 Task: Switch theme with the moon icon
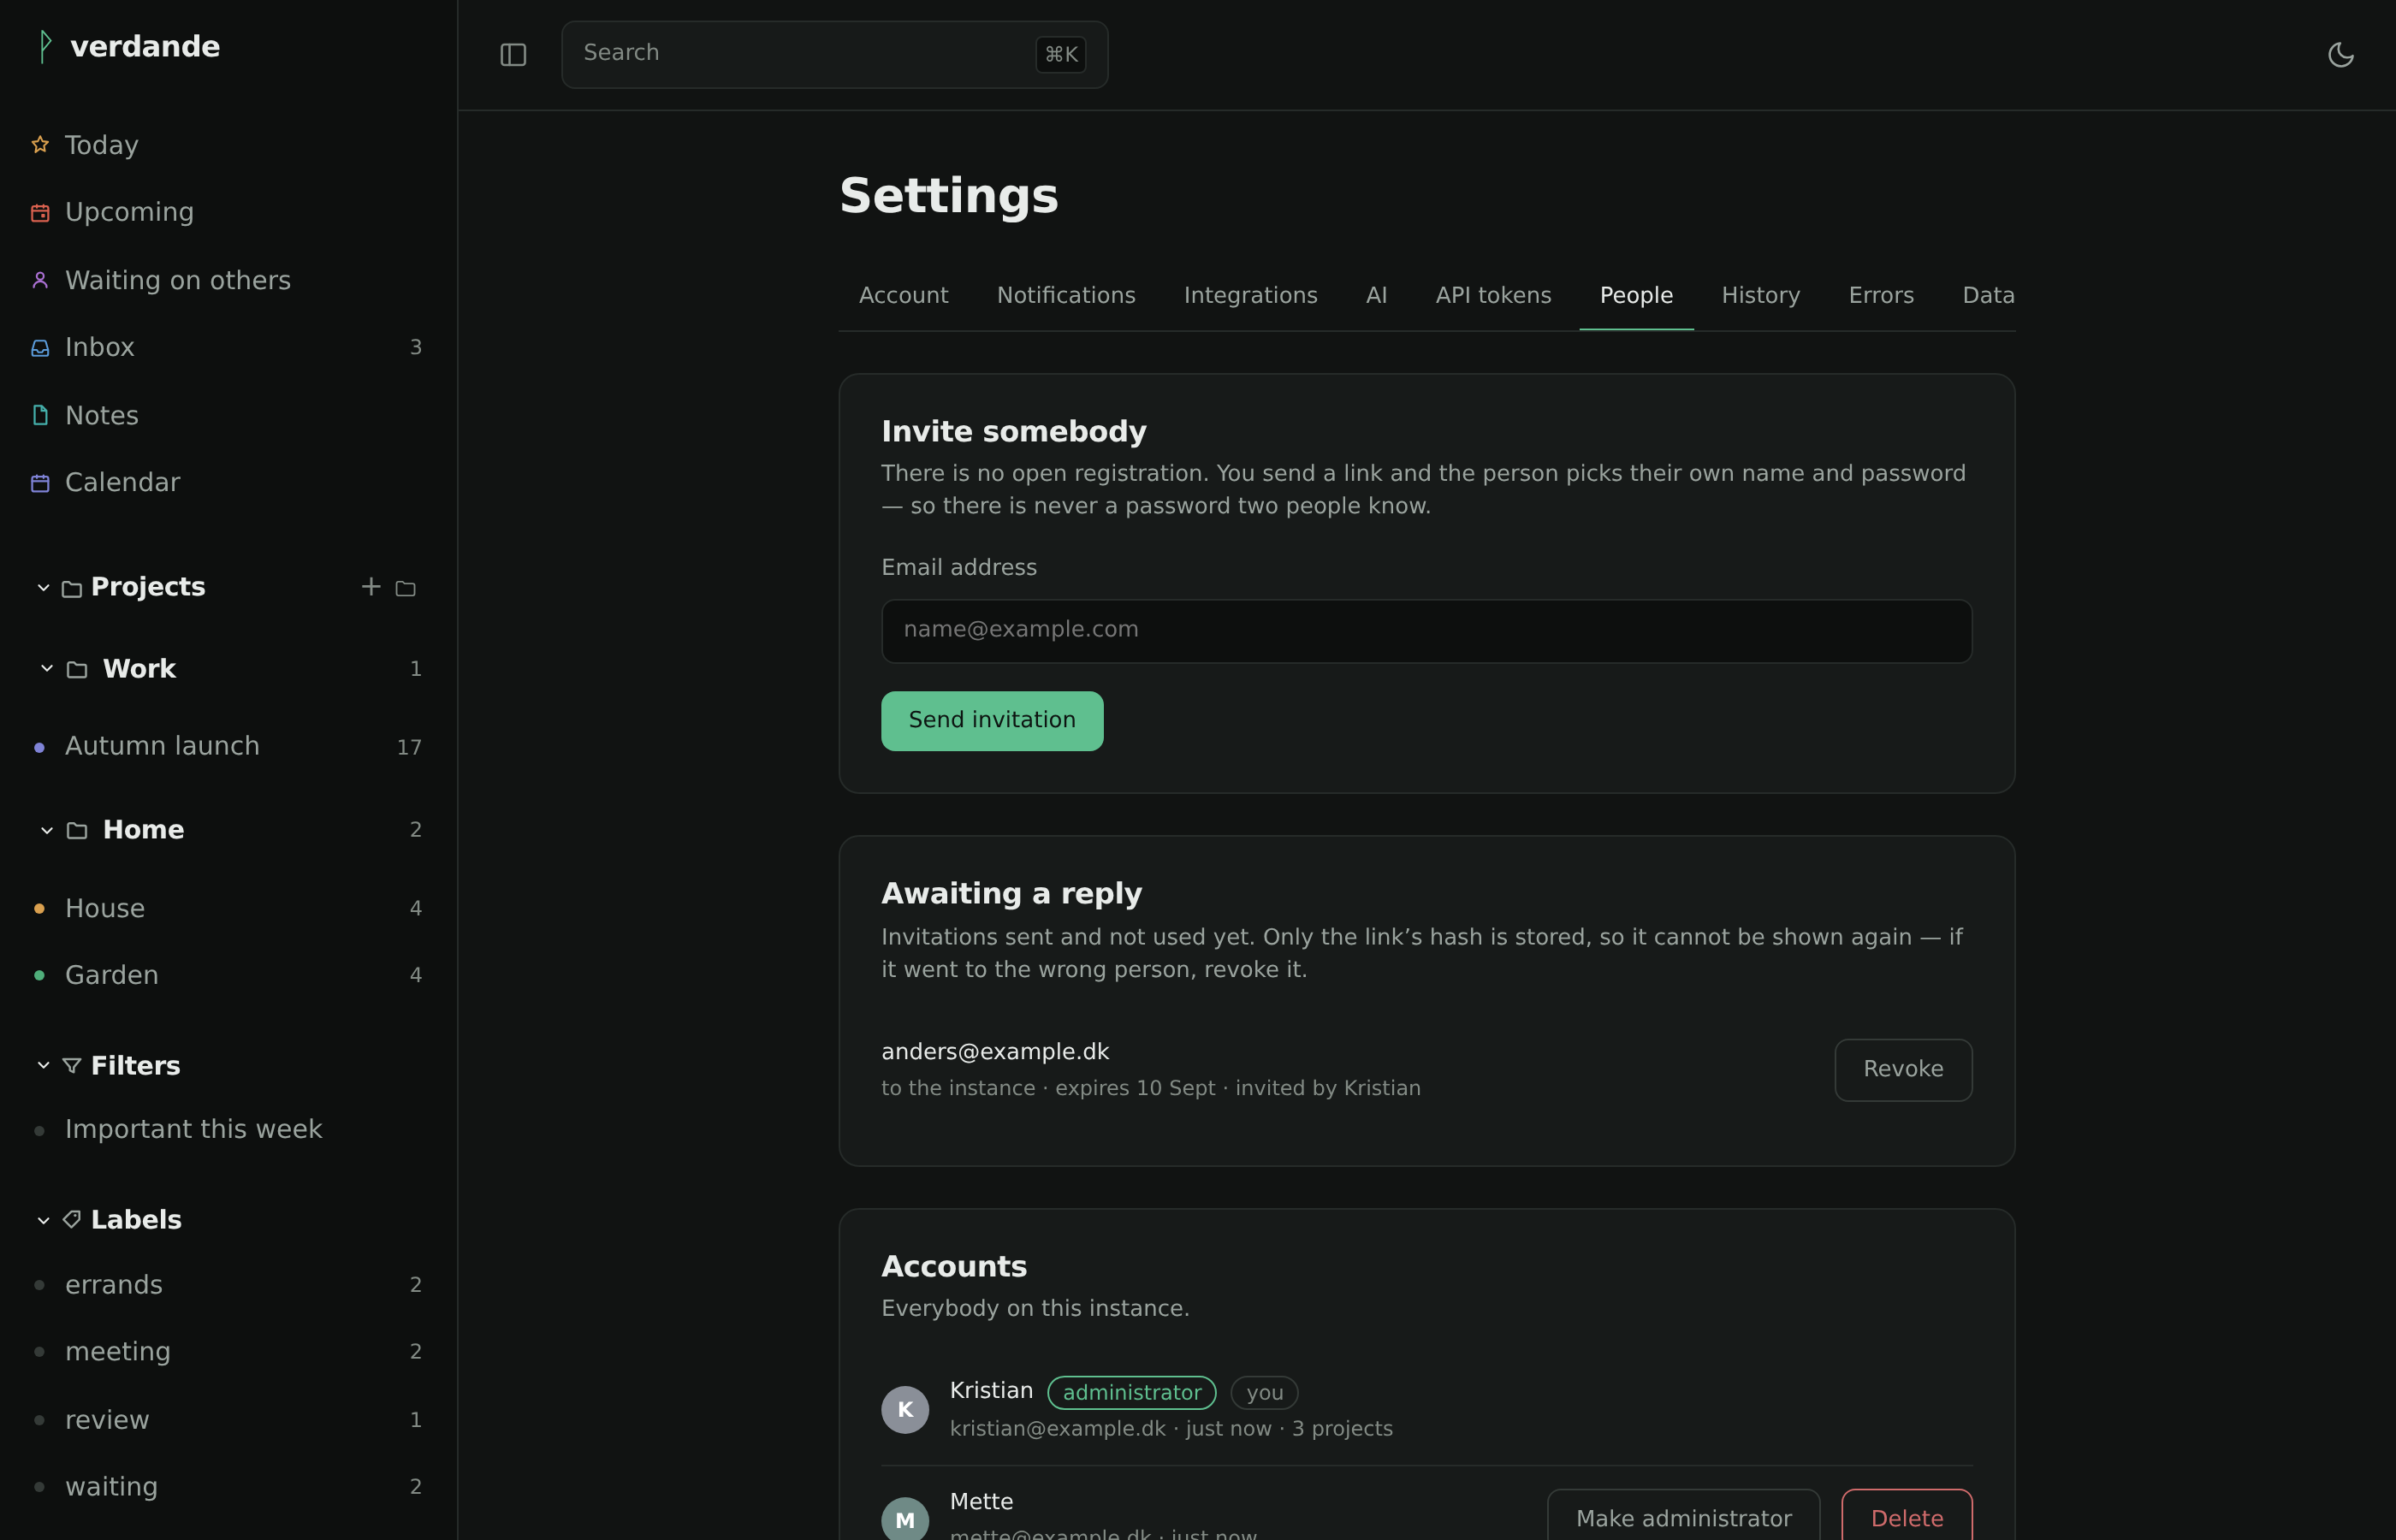(2340, 55)
